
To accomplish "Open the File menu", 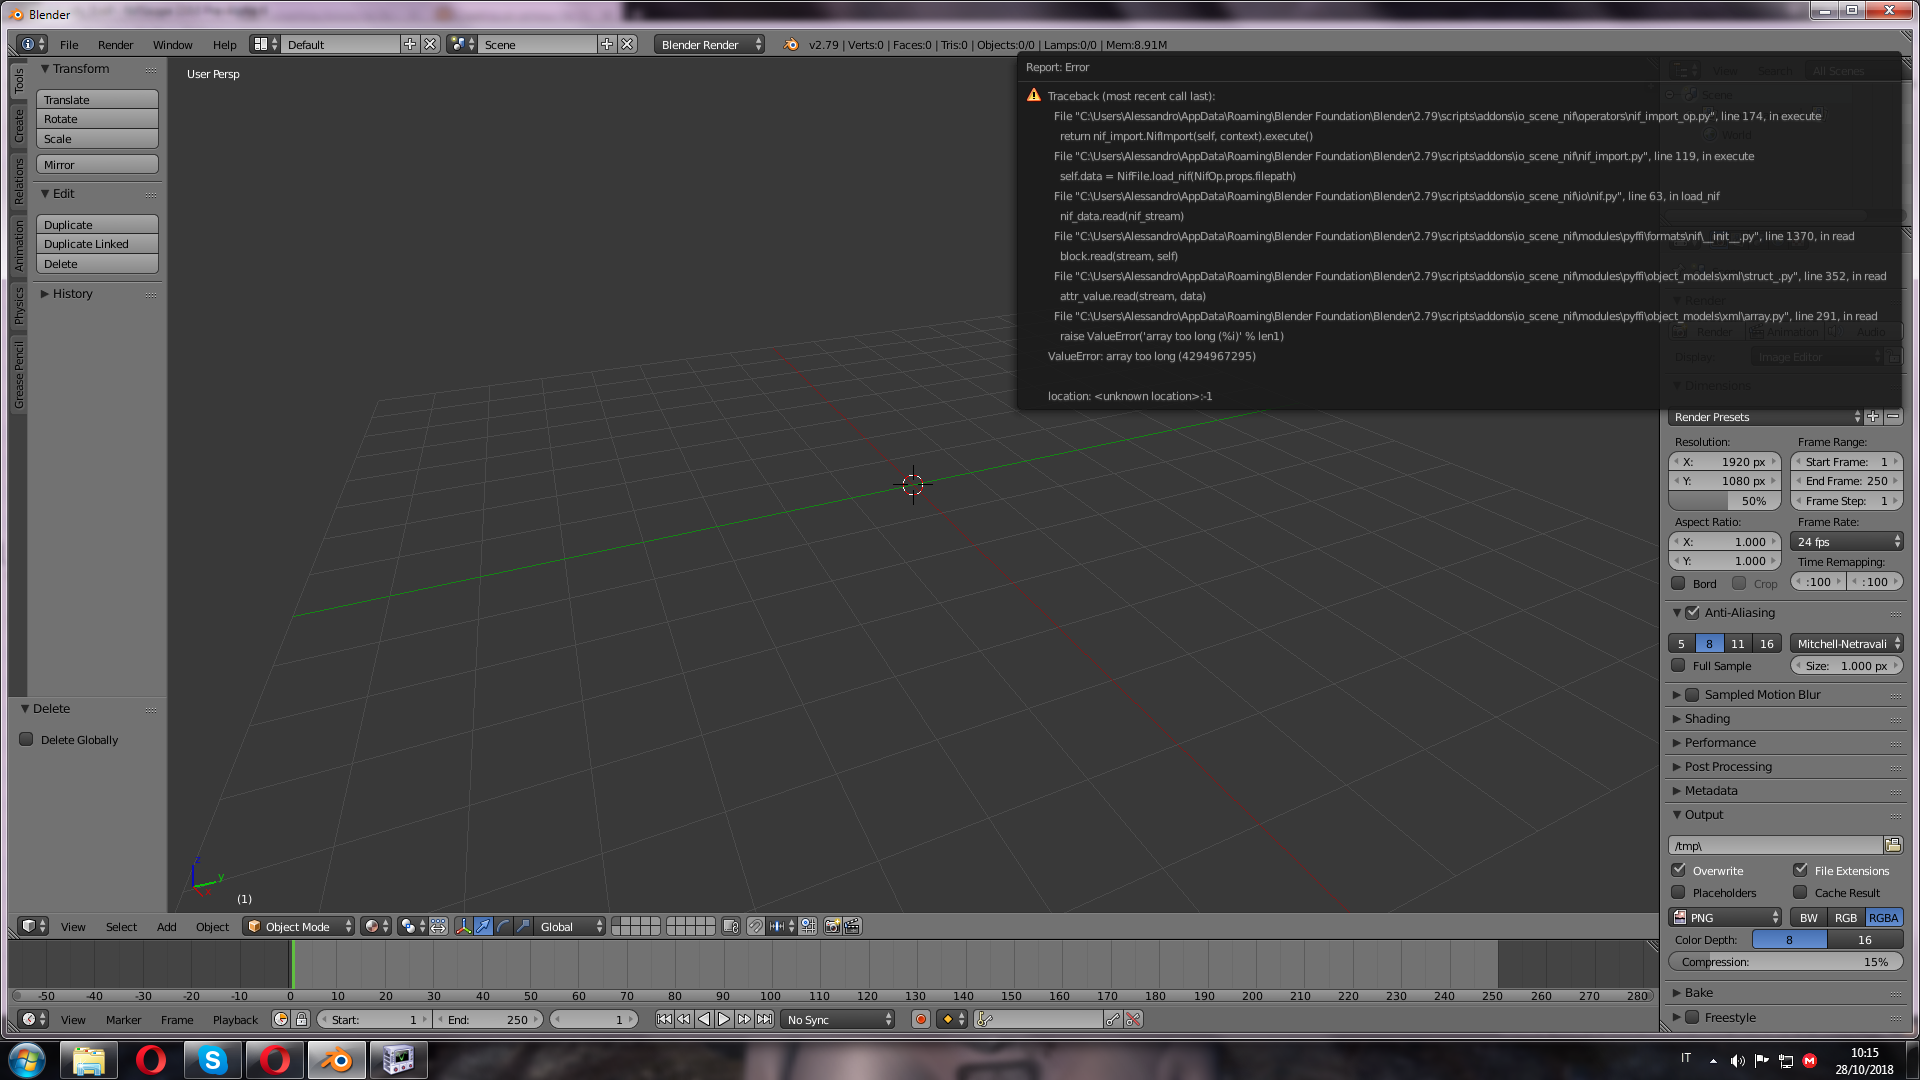I will pos(69,44).
